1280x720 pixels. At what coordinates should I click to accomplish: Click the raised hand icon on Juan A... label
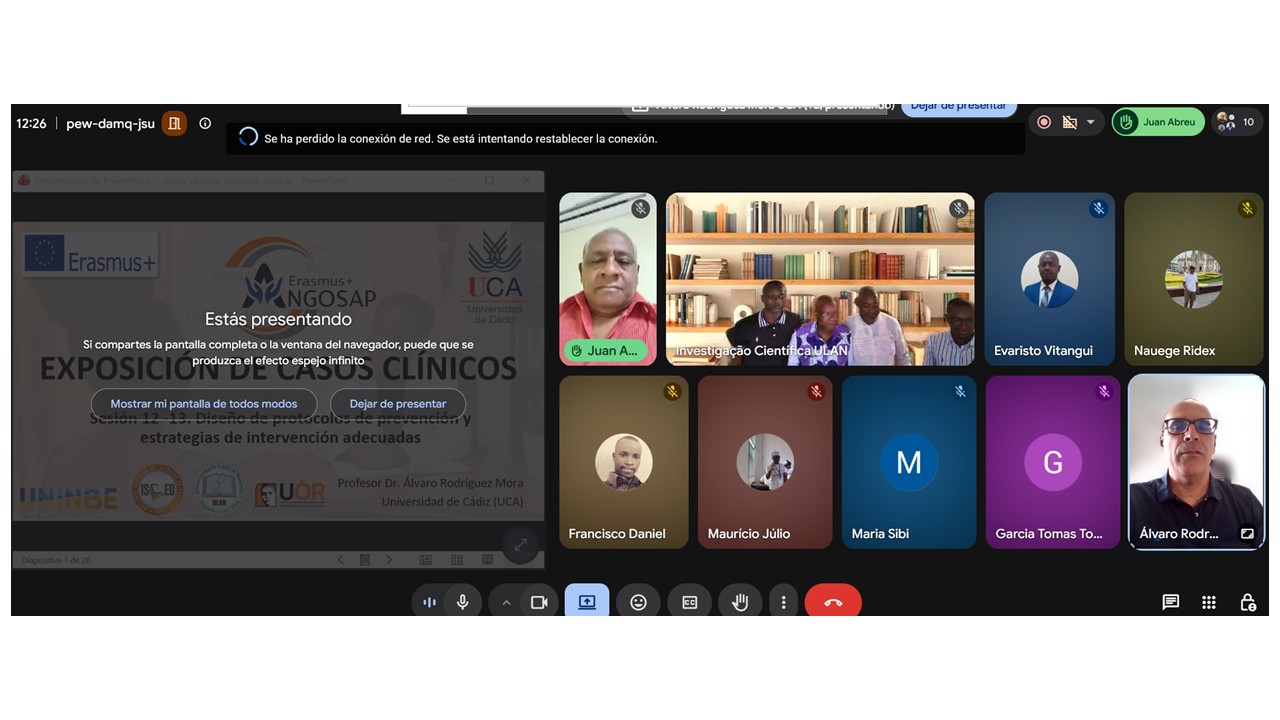pos(577,351)
